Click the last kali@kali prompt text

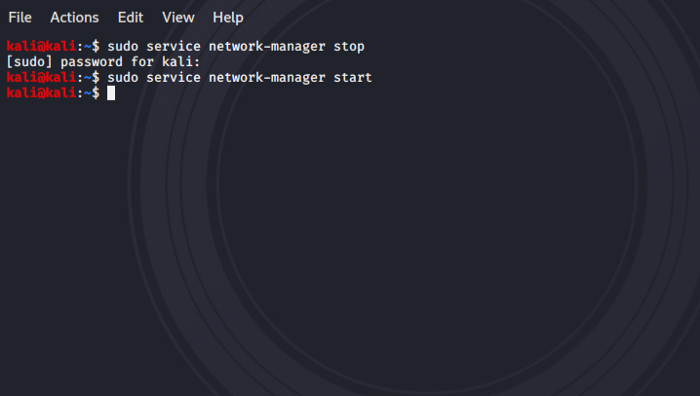[53, 93]
